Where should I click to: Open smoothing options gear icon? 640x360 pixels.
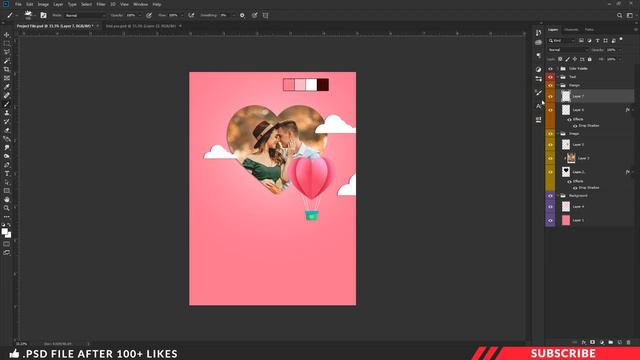click(x=242, y=15)
